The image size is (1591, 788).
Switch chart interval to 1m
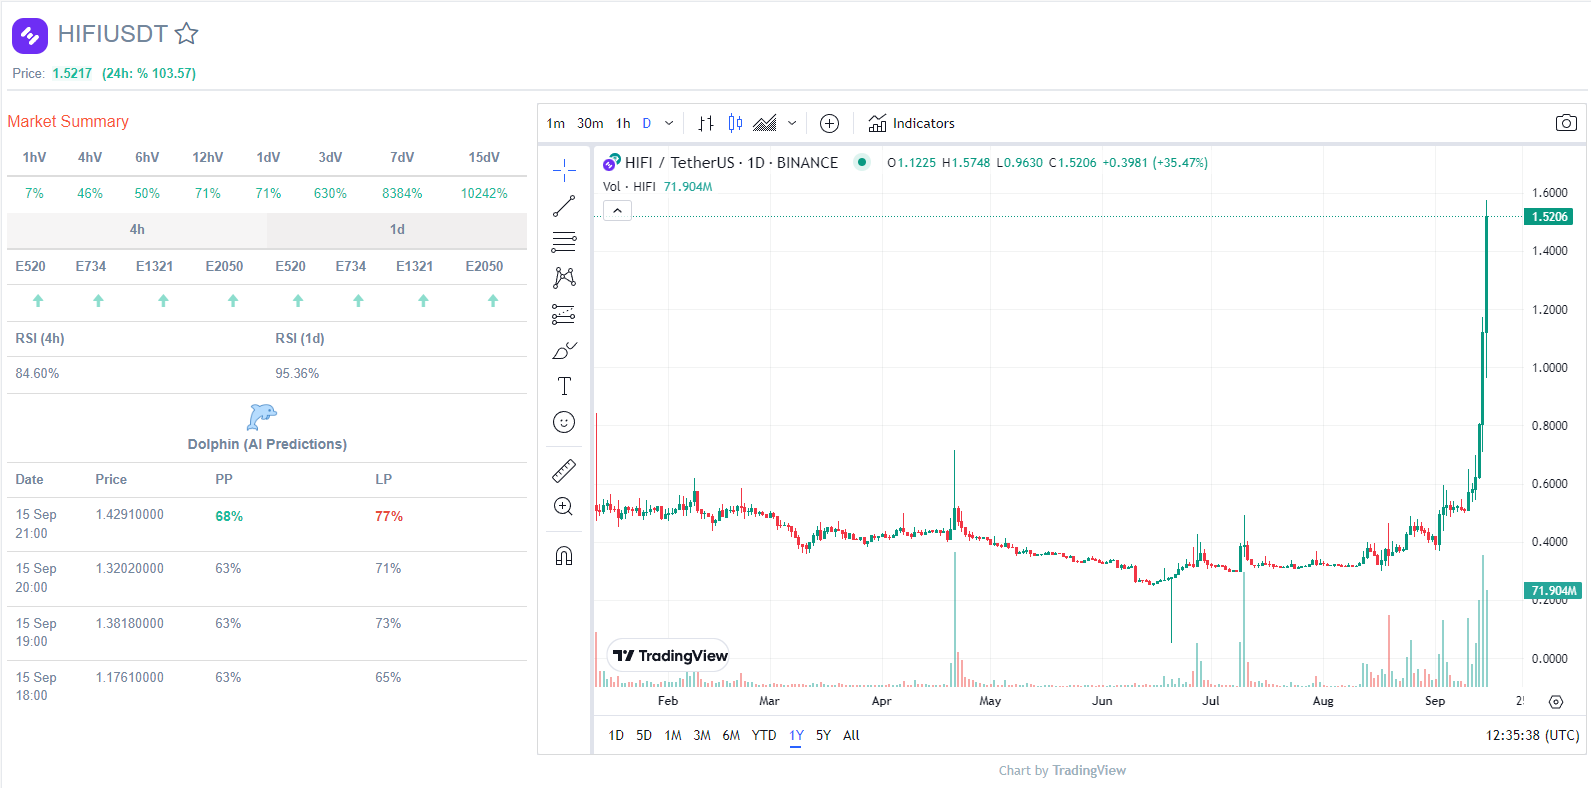556,123
